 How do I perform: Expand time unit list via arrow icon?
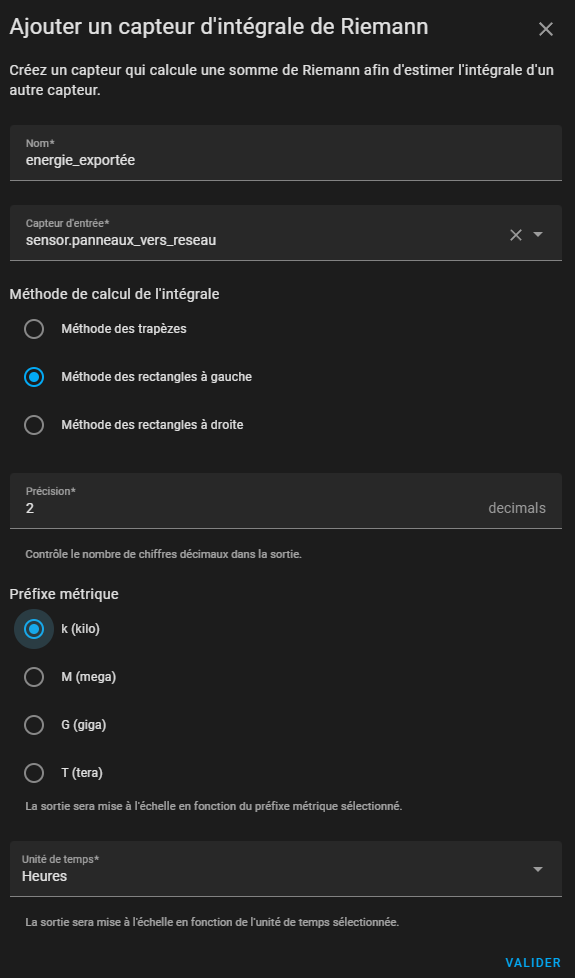click(x=538, y=869)
